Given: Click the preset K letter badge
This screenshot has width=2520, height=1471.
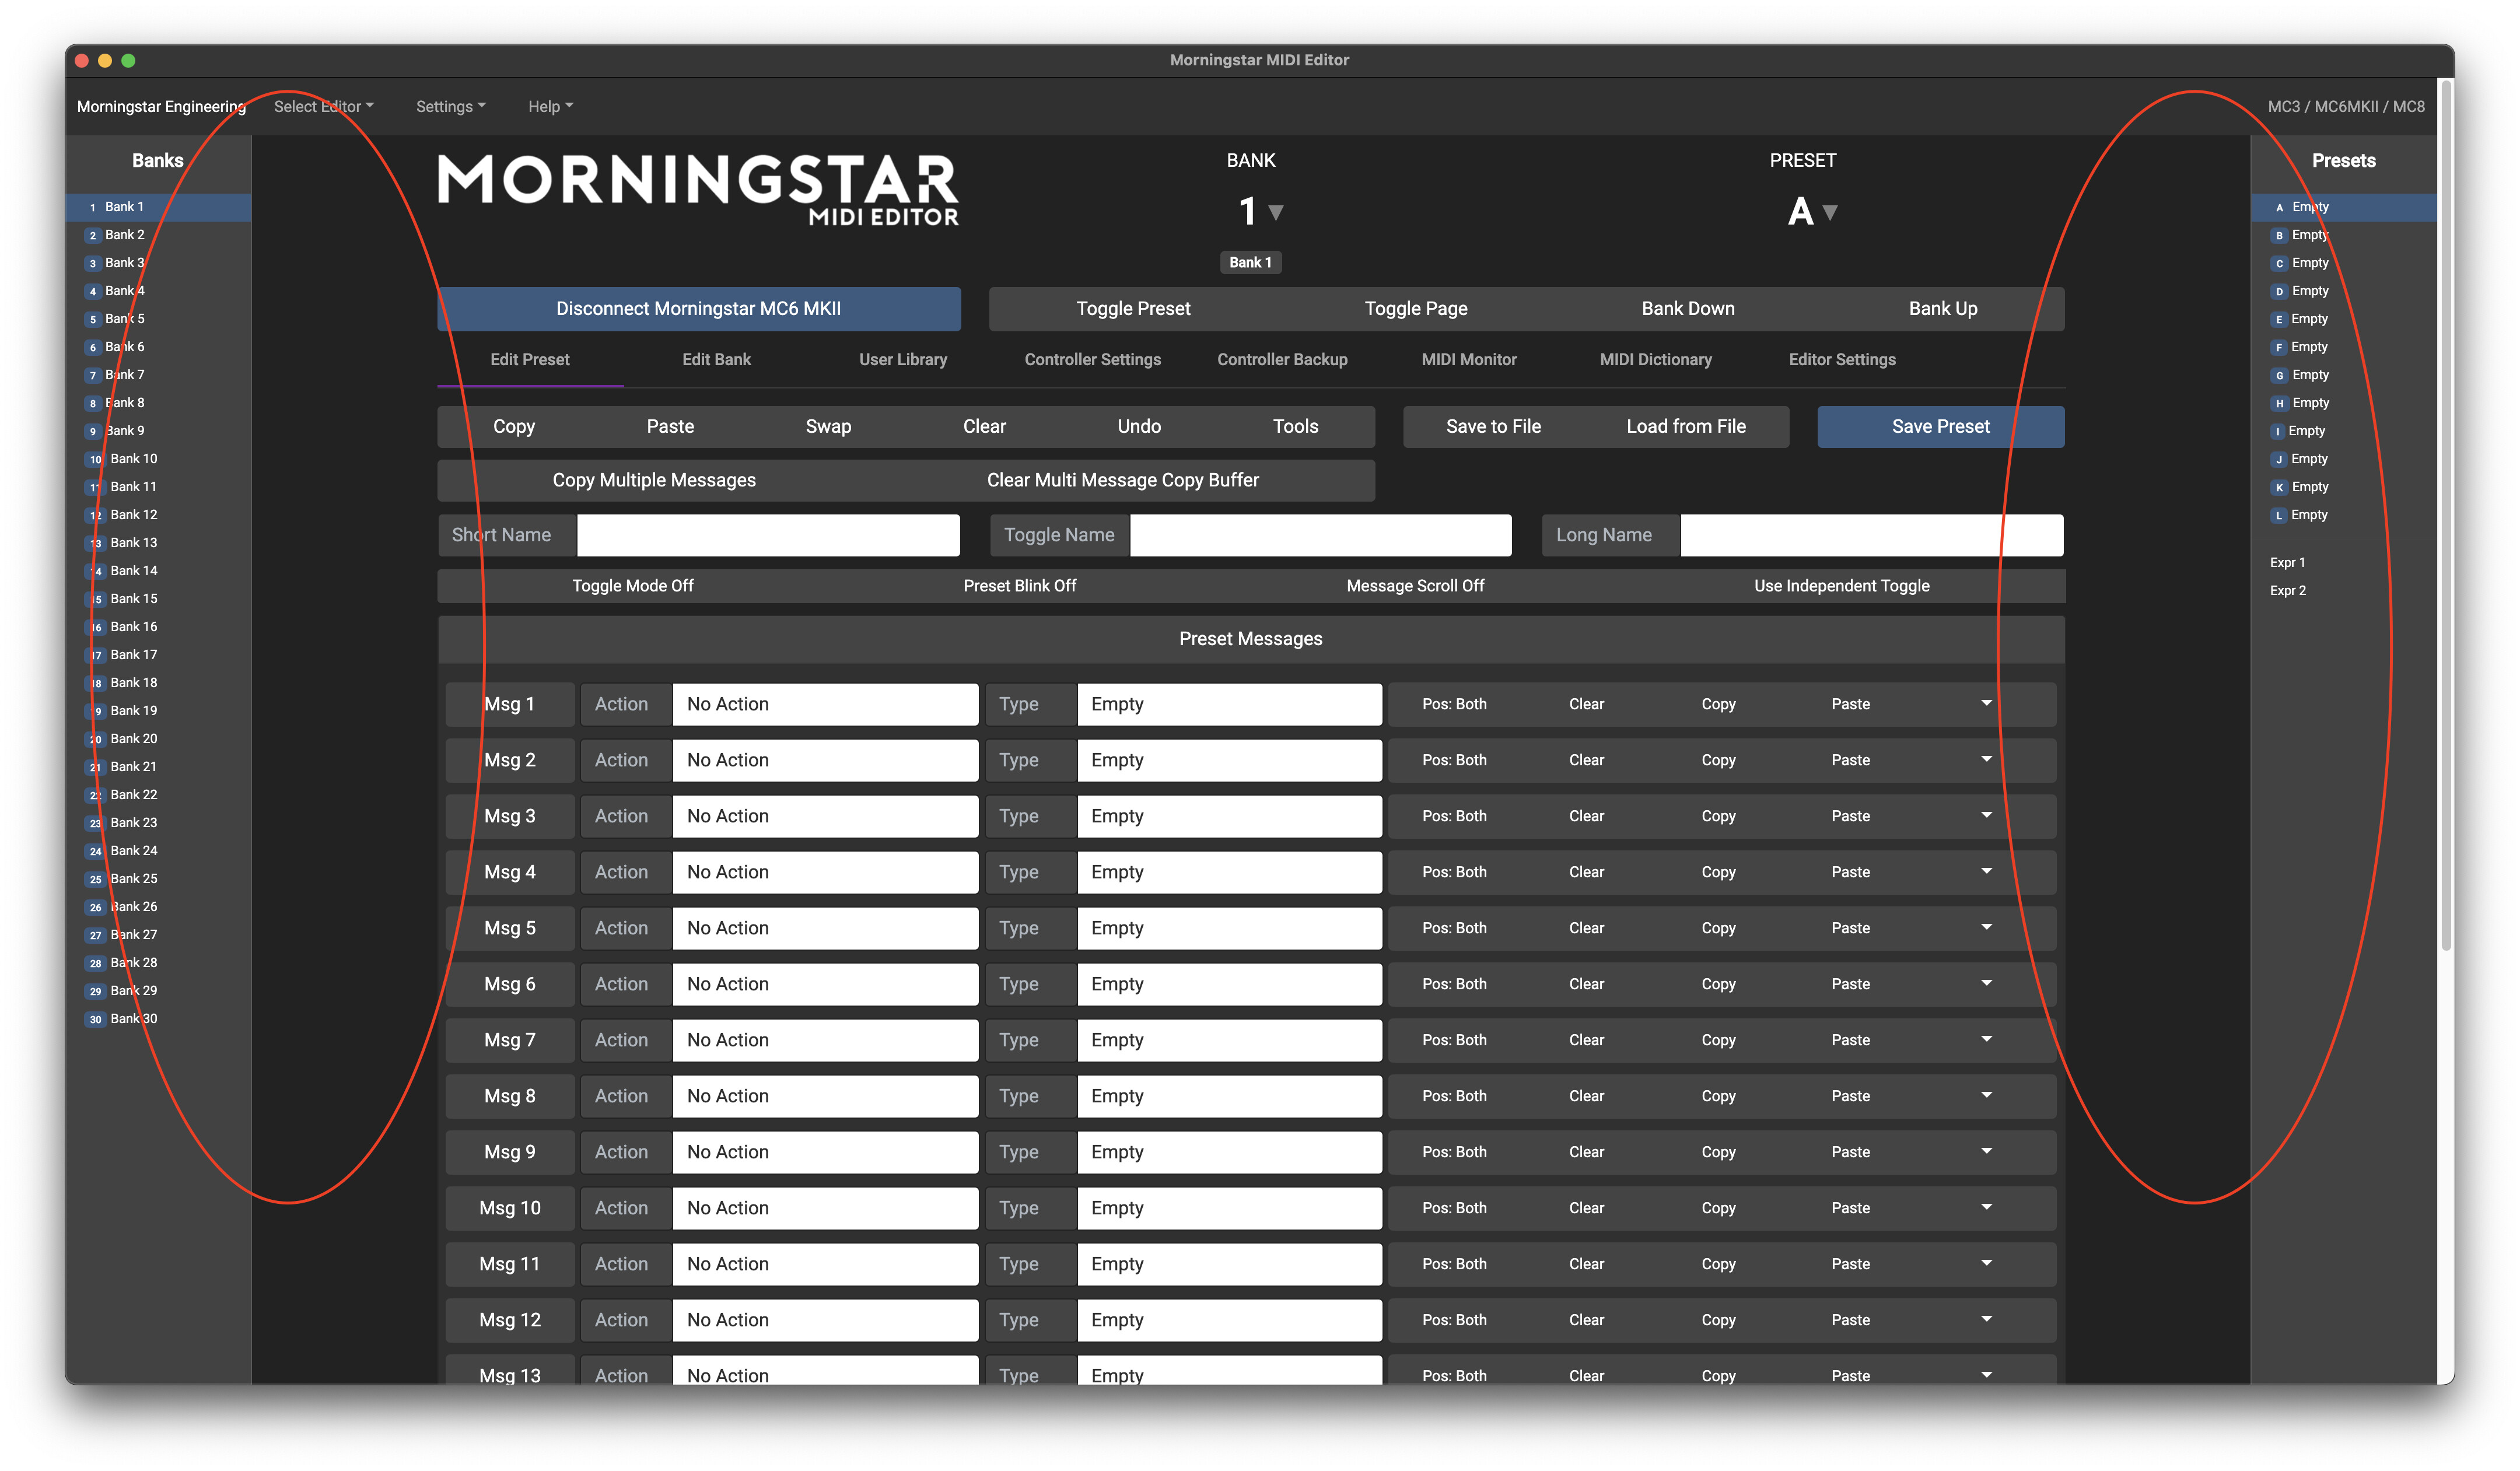Looking at the screenshot, I should [x=2279, y=487].
